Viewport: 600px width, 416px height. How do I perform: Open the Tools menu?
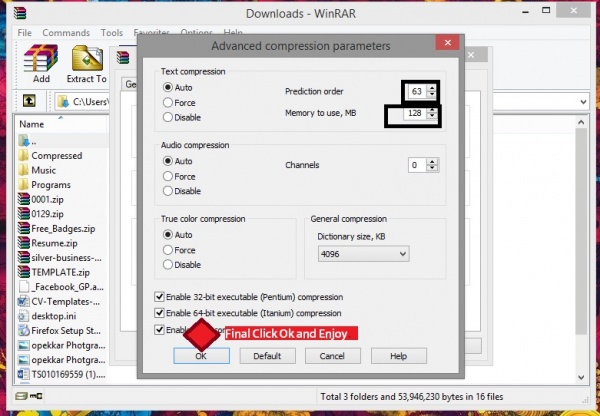(x=112, y=33)
